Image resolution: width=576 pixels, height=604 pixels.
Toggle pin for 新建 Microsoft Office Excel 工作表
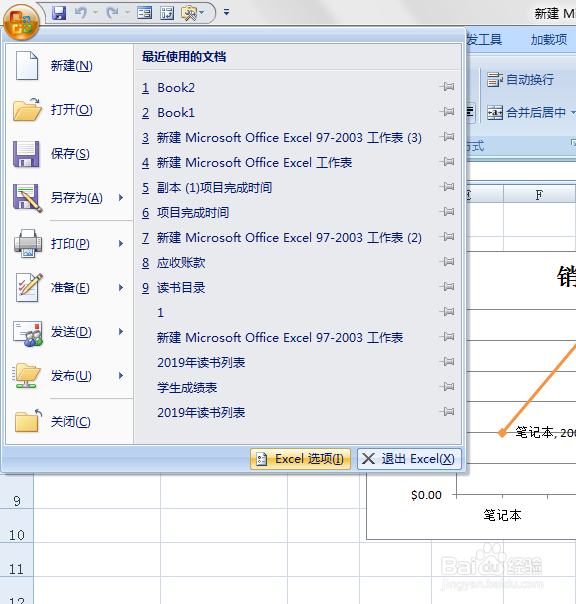447,162
